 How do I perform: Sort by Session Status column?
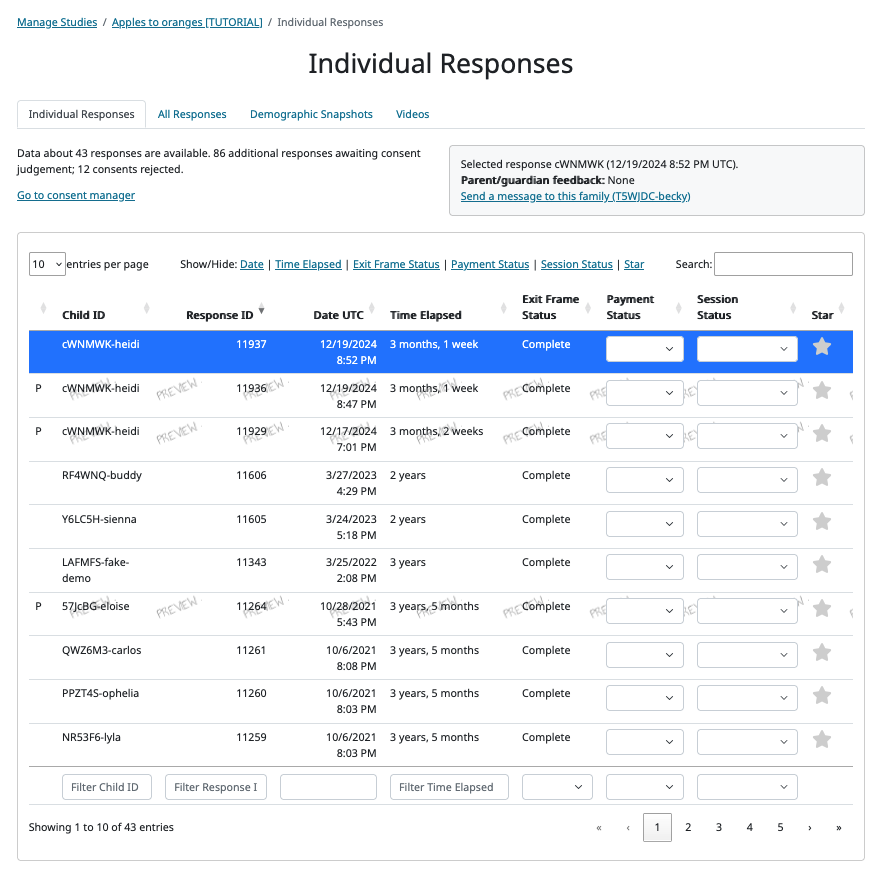coord(717,307)
